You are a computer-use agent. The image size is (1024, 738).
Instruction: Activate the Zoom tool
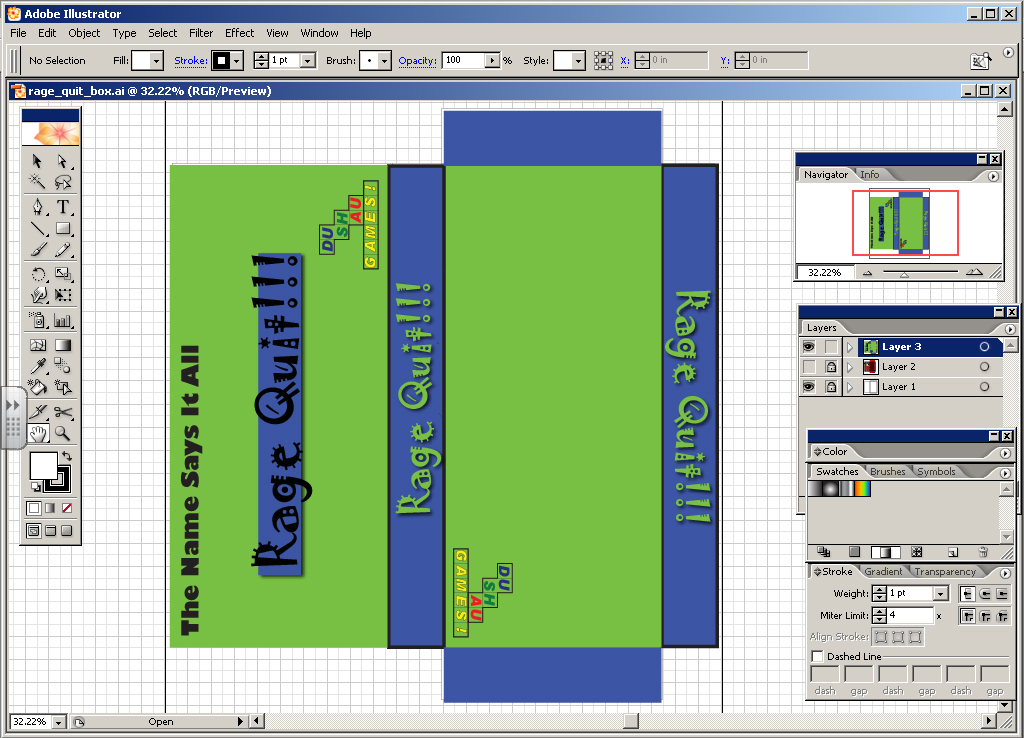point(60,431)
